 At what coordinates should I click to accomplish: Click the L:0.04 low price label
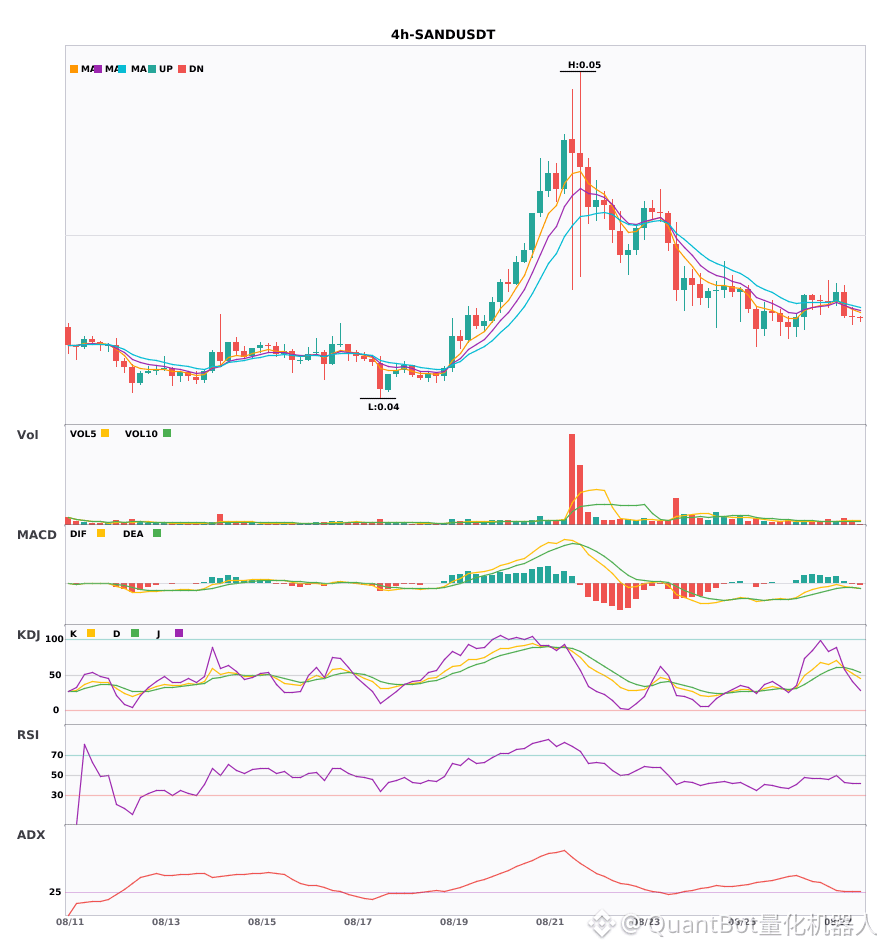pyautogui.click(x=383, y=407)
